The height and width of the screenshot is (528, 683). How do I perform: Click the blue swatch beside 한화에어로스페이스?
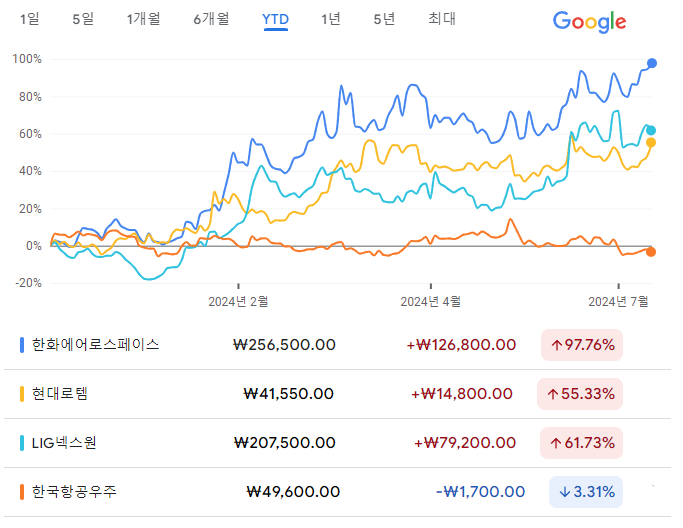coord(22,345)
